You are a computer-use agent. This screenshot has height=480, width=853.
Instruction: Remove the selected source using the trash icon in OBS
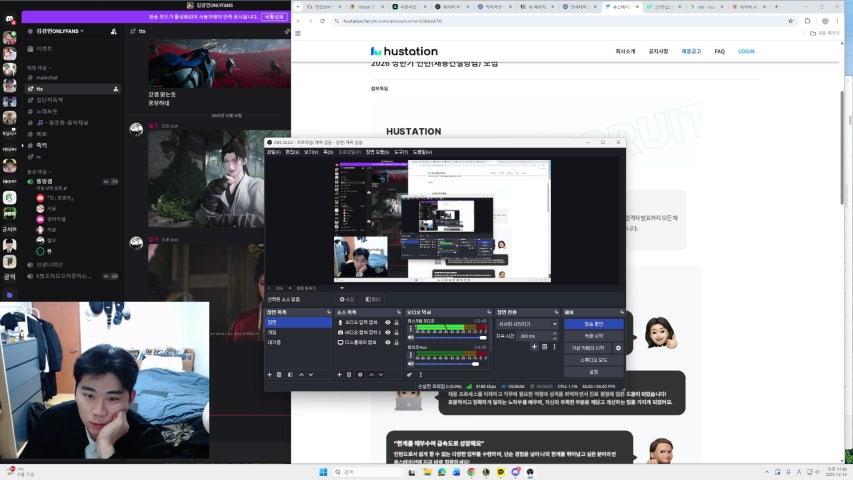click(x=349, y=374)
